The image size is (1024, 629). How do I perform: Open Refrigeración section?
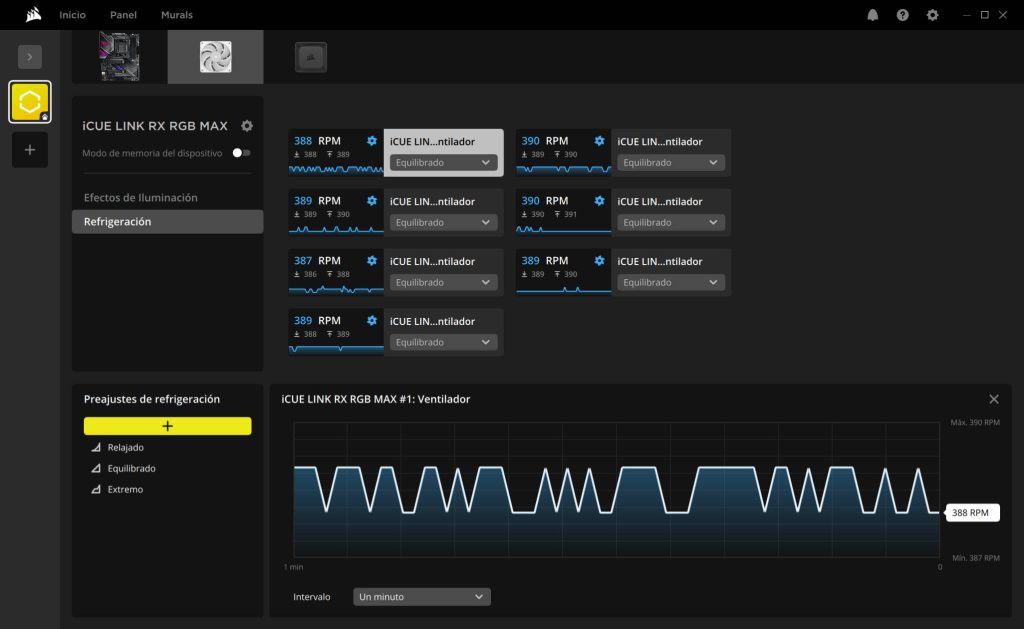pos(167,221)
